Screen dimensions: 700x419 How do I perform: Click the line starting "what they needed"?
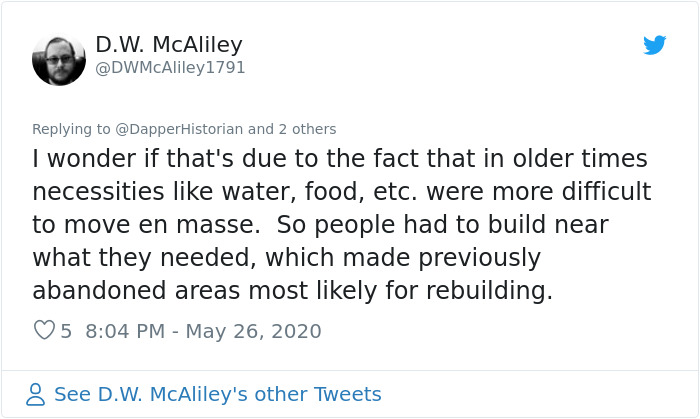click(x=286, y=258)
